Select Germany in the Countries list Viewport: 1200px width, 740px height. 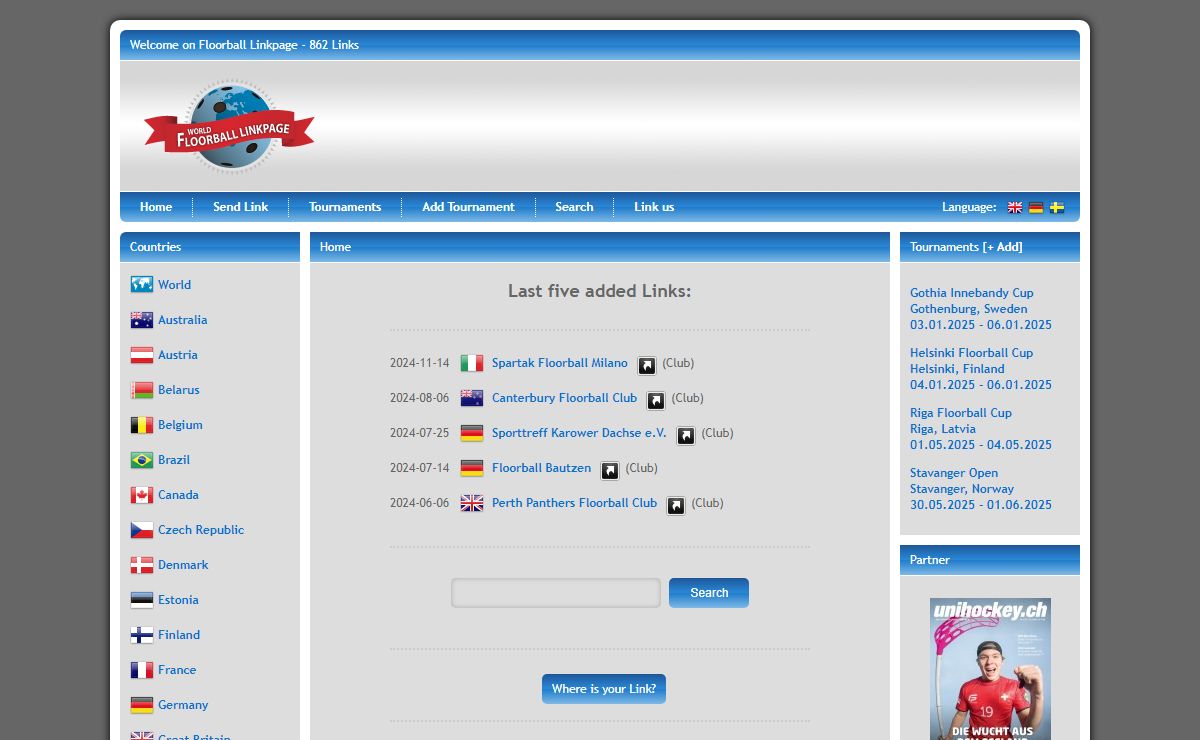click(x=183, y=705)
